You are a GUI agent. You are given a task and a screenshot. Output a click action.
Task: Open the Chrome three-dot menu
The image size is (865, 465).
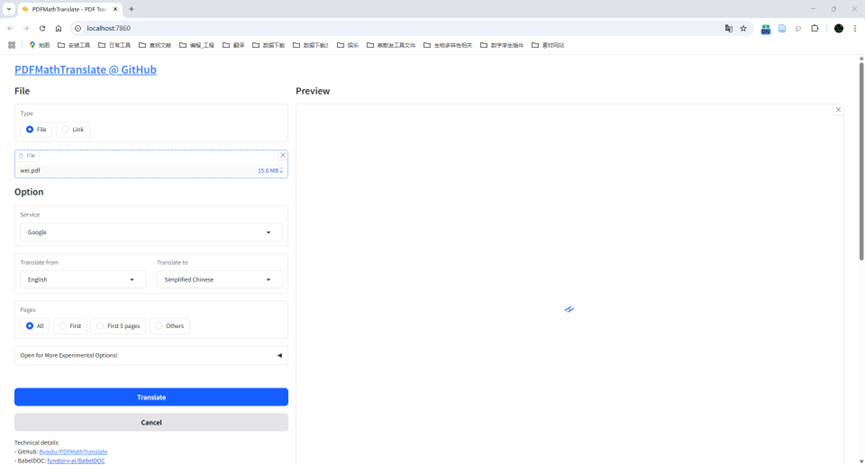click(855, 28)
